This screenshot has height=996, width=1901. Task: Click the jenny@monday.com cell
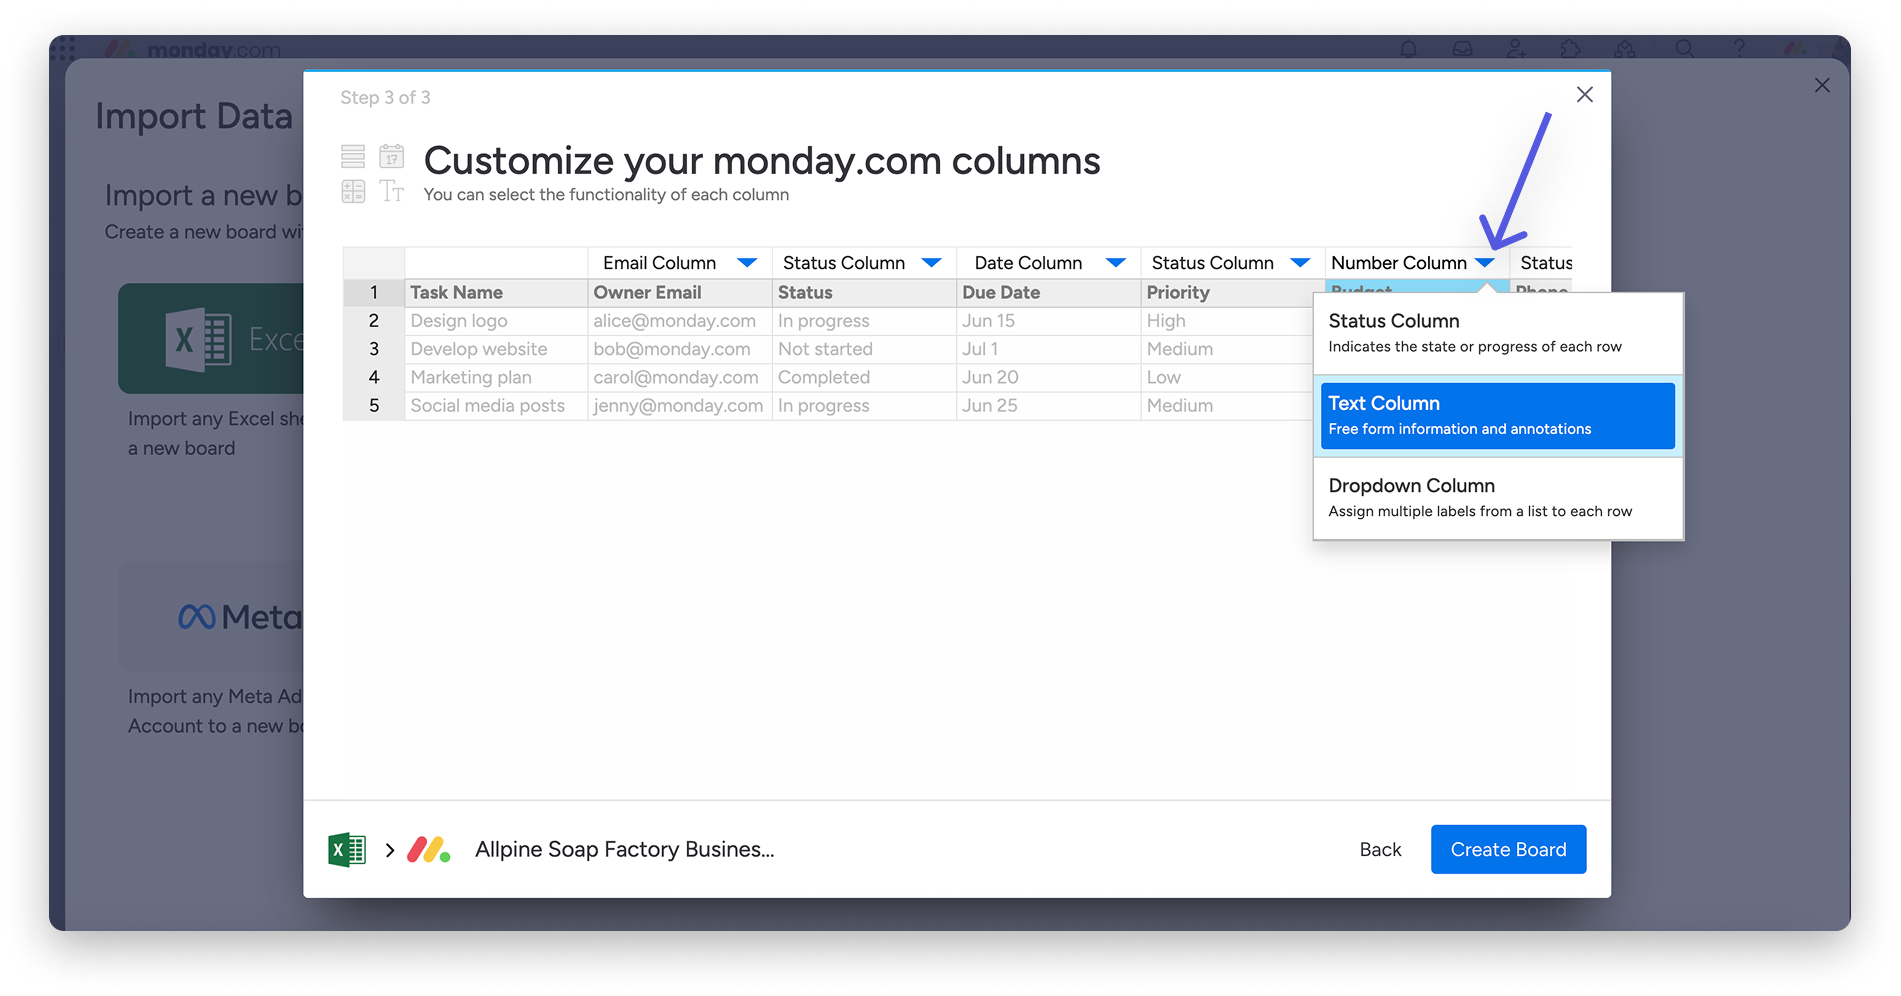tap(680, 406)
